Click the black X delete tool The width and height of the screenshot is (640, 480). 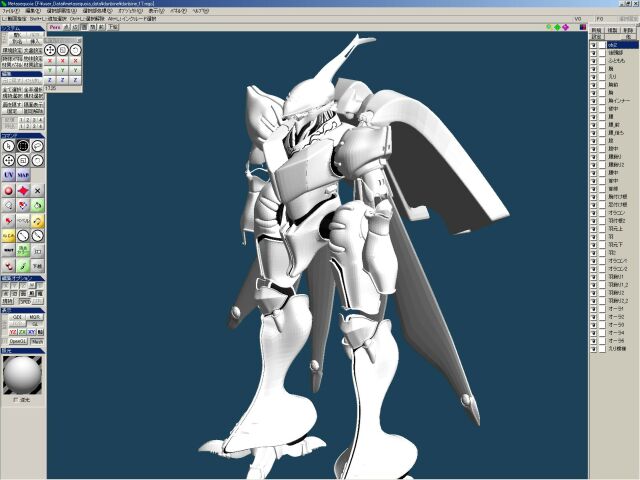tap(38, 190)
